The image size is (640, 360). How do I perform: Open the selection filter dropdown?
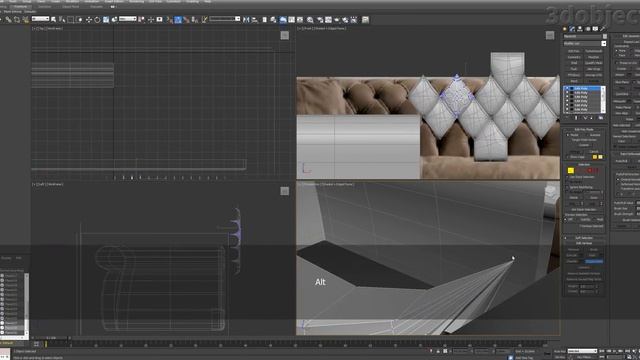click(40, 19)
